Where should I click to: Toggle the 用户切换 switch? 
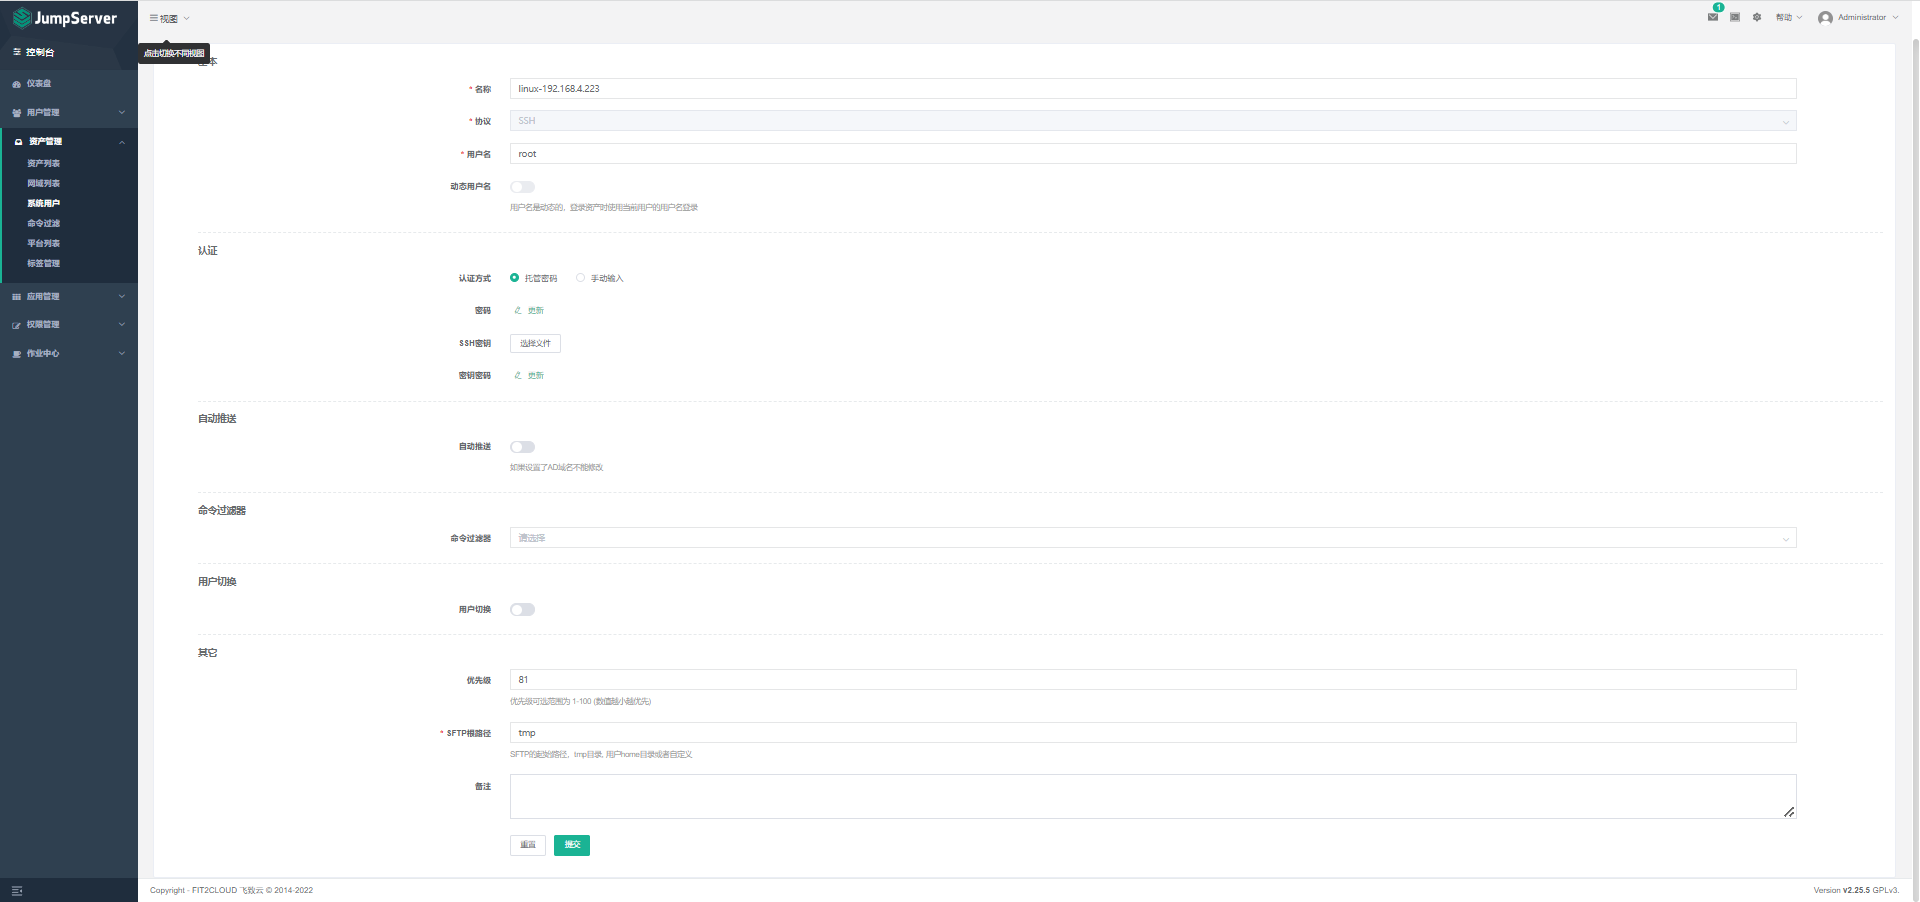tap(522, 610)
